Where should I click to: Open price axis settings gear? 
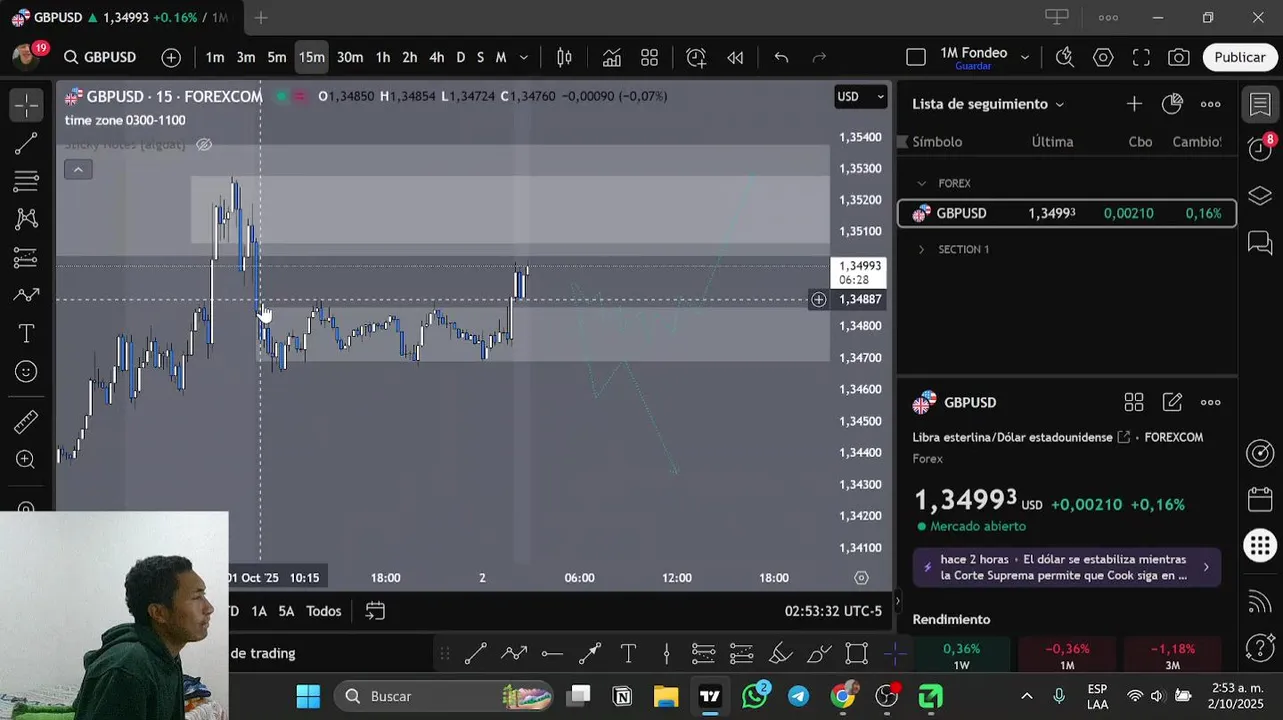(x=861, y=578)
